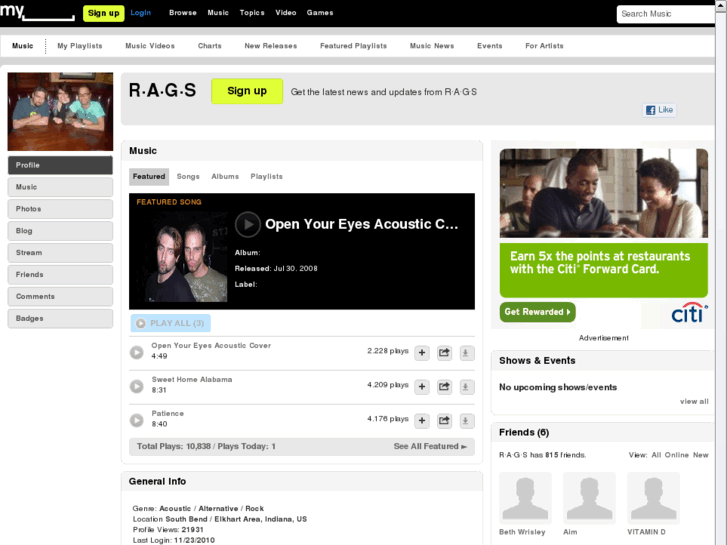Focus the Search Music field
The image size is (727, 545).
coord(666,14)
